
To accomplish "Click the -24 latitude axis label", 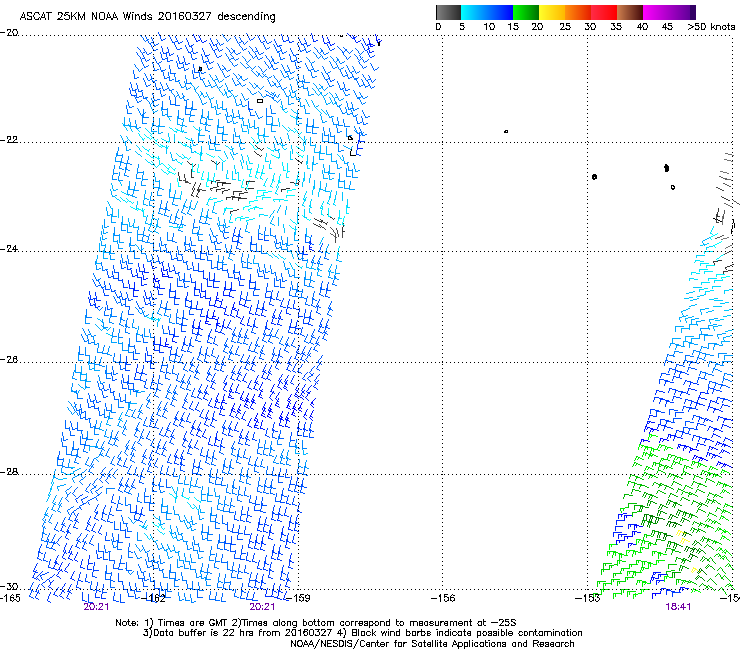I will click(x=9, y=249).
